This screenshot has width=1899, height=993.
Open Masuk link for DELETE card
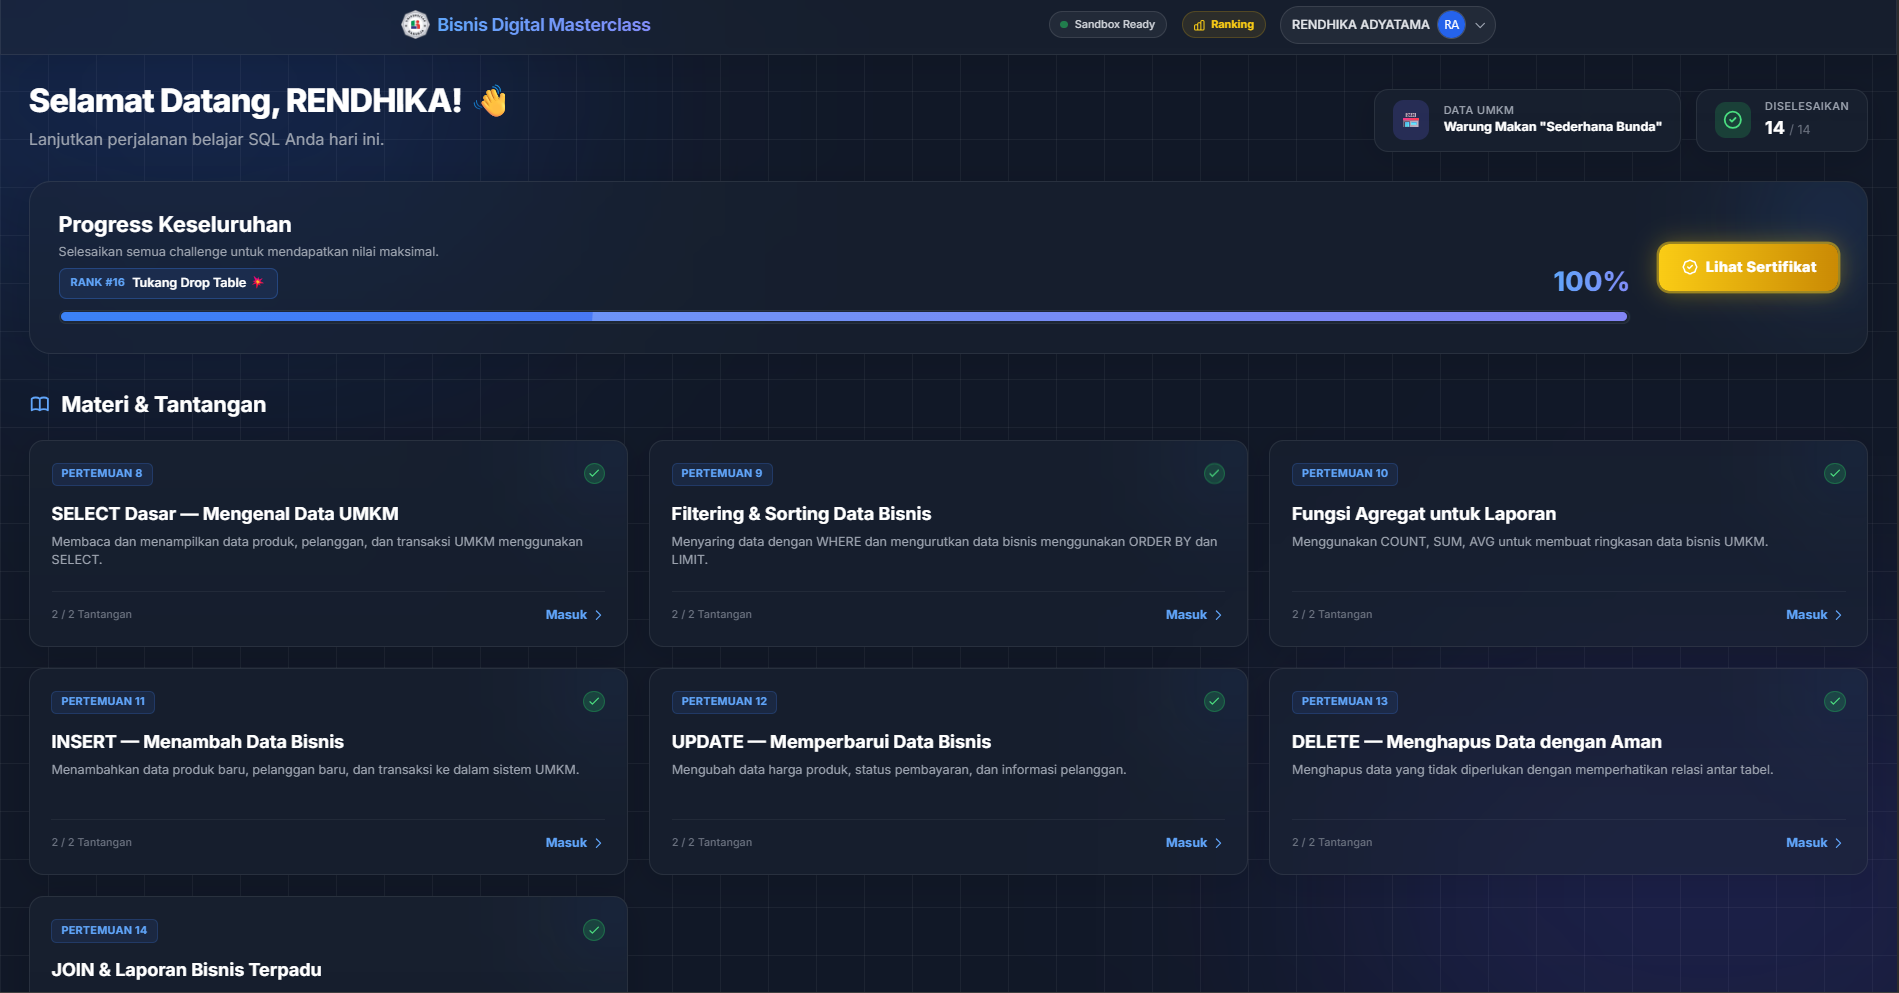1814,843
